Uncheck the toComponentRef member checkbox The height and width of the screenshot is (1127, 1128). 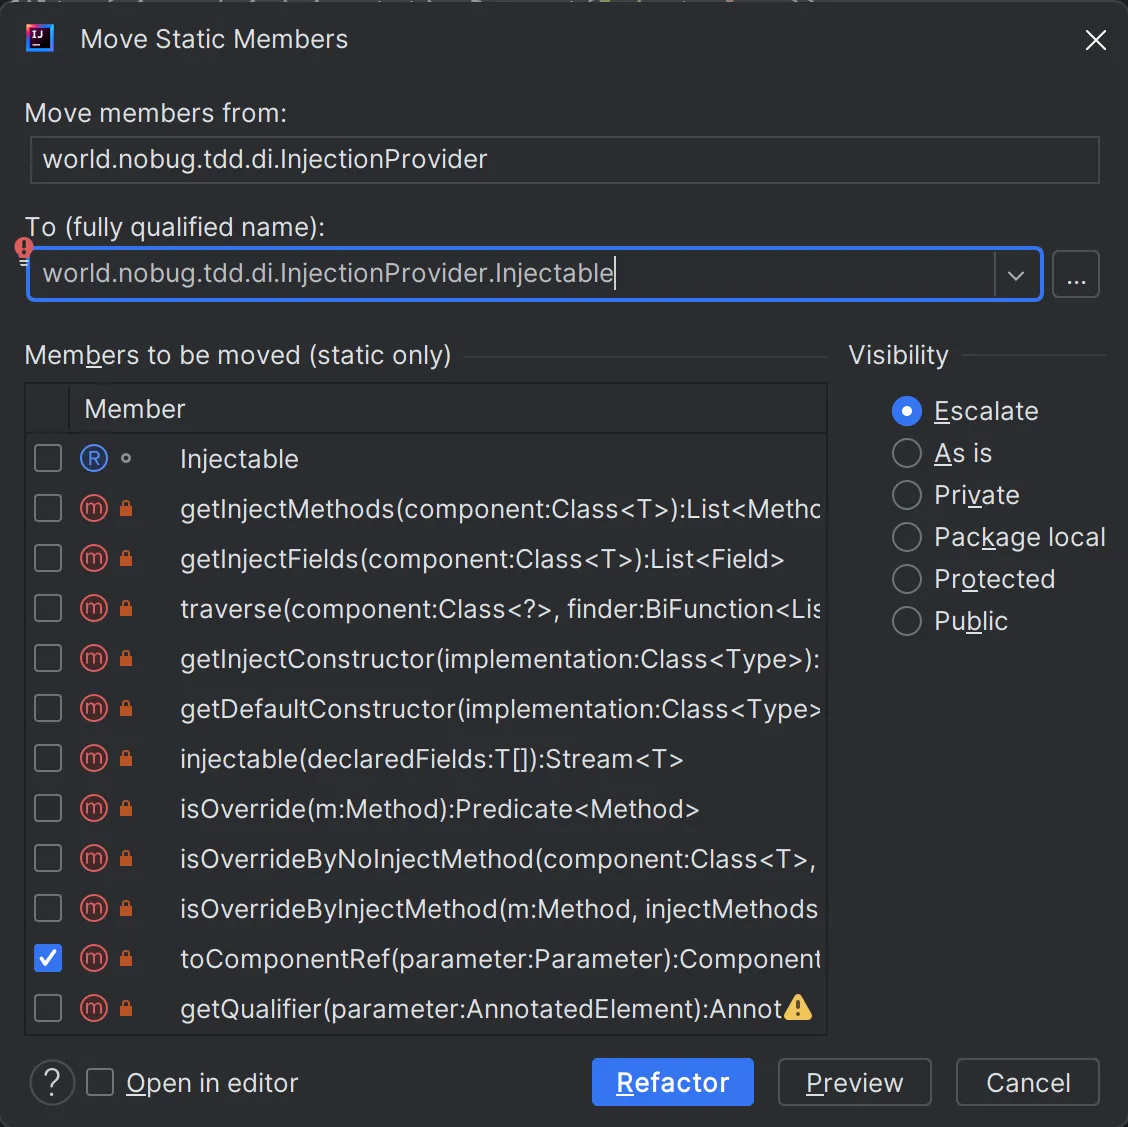pyautogui.click(x=48, y=958)
